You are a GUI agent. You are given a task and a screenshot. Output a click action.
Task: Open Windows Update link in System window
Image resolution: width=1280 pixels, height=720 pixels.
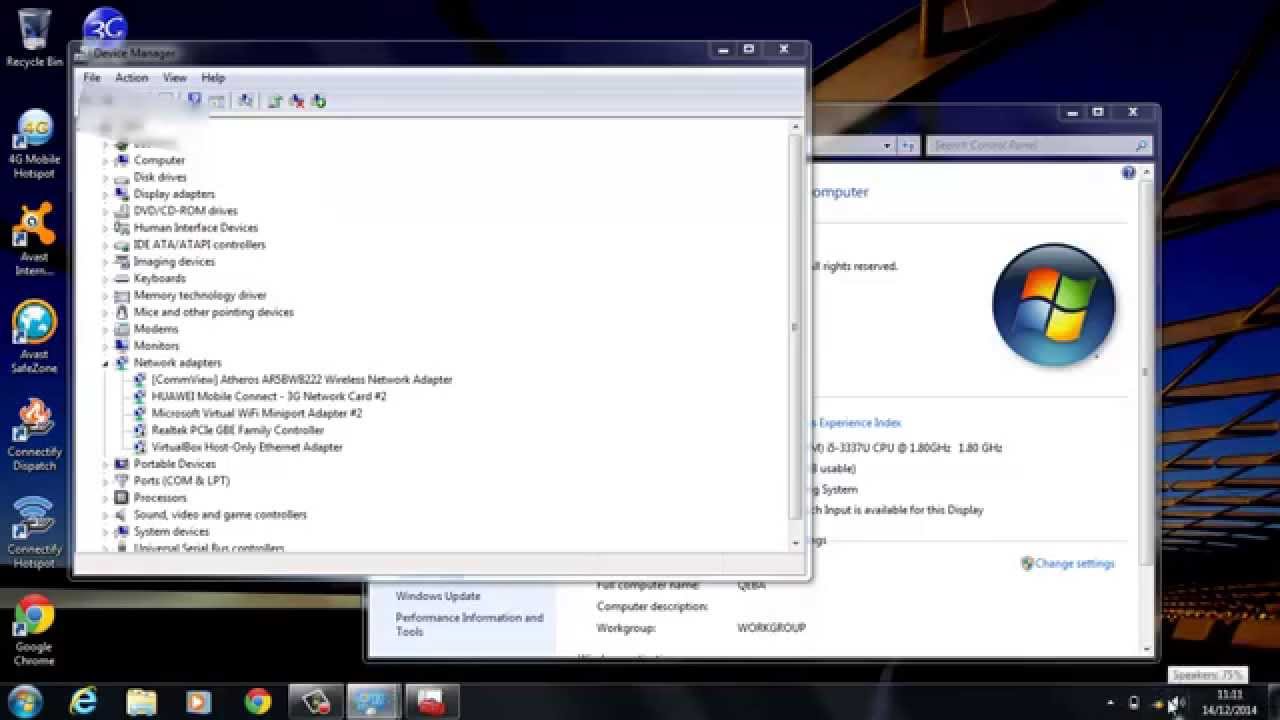438,596
